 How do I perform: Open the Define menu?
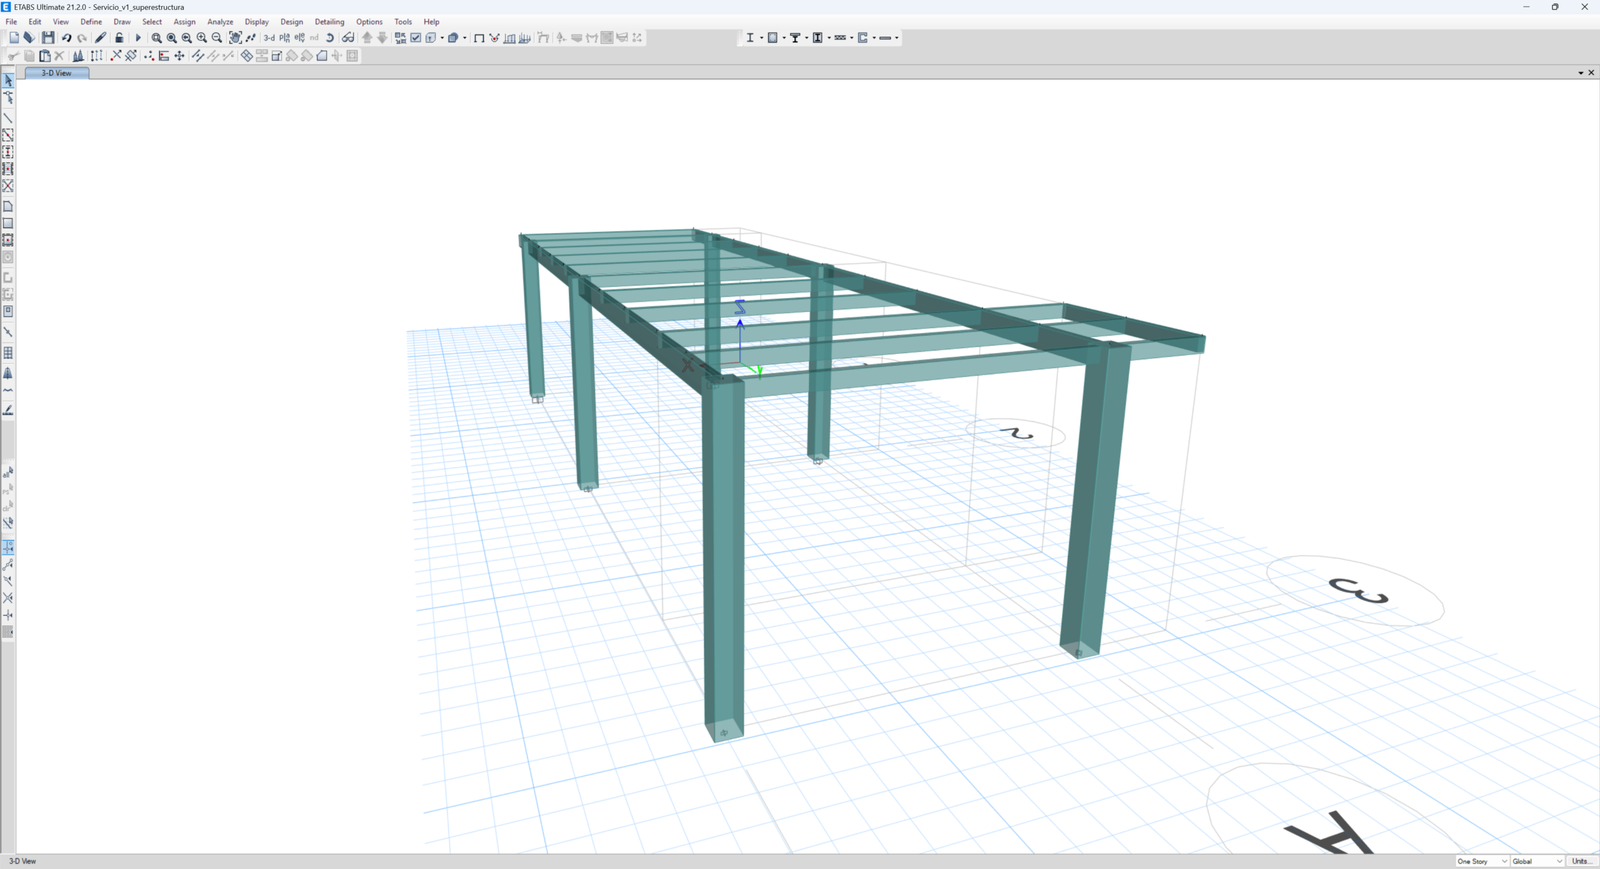[x=91, y=22]
